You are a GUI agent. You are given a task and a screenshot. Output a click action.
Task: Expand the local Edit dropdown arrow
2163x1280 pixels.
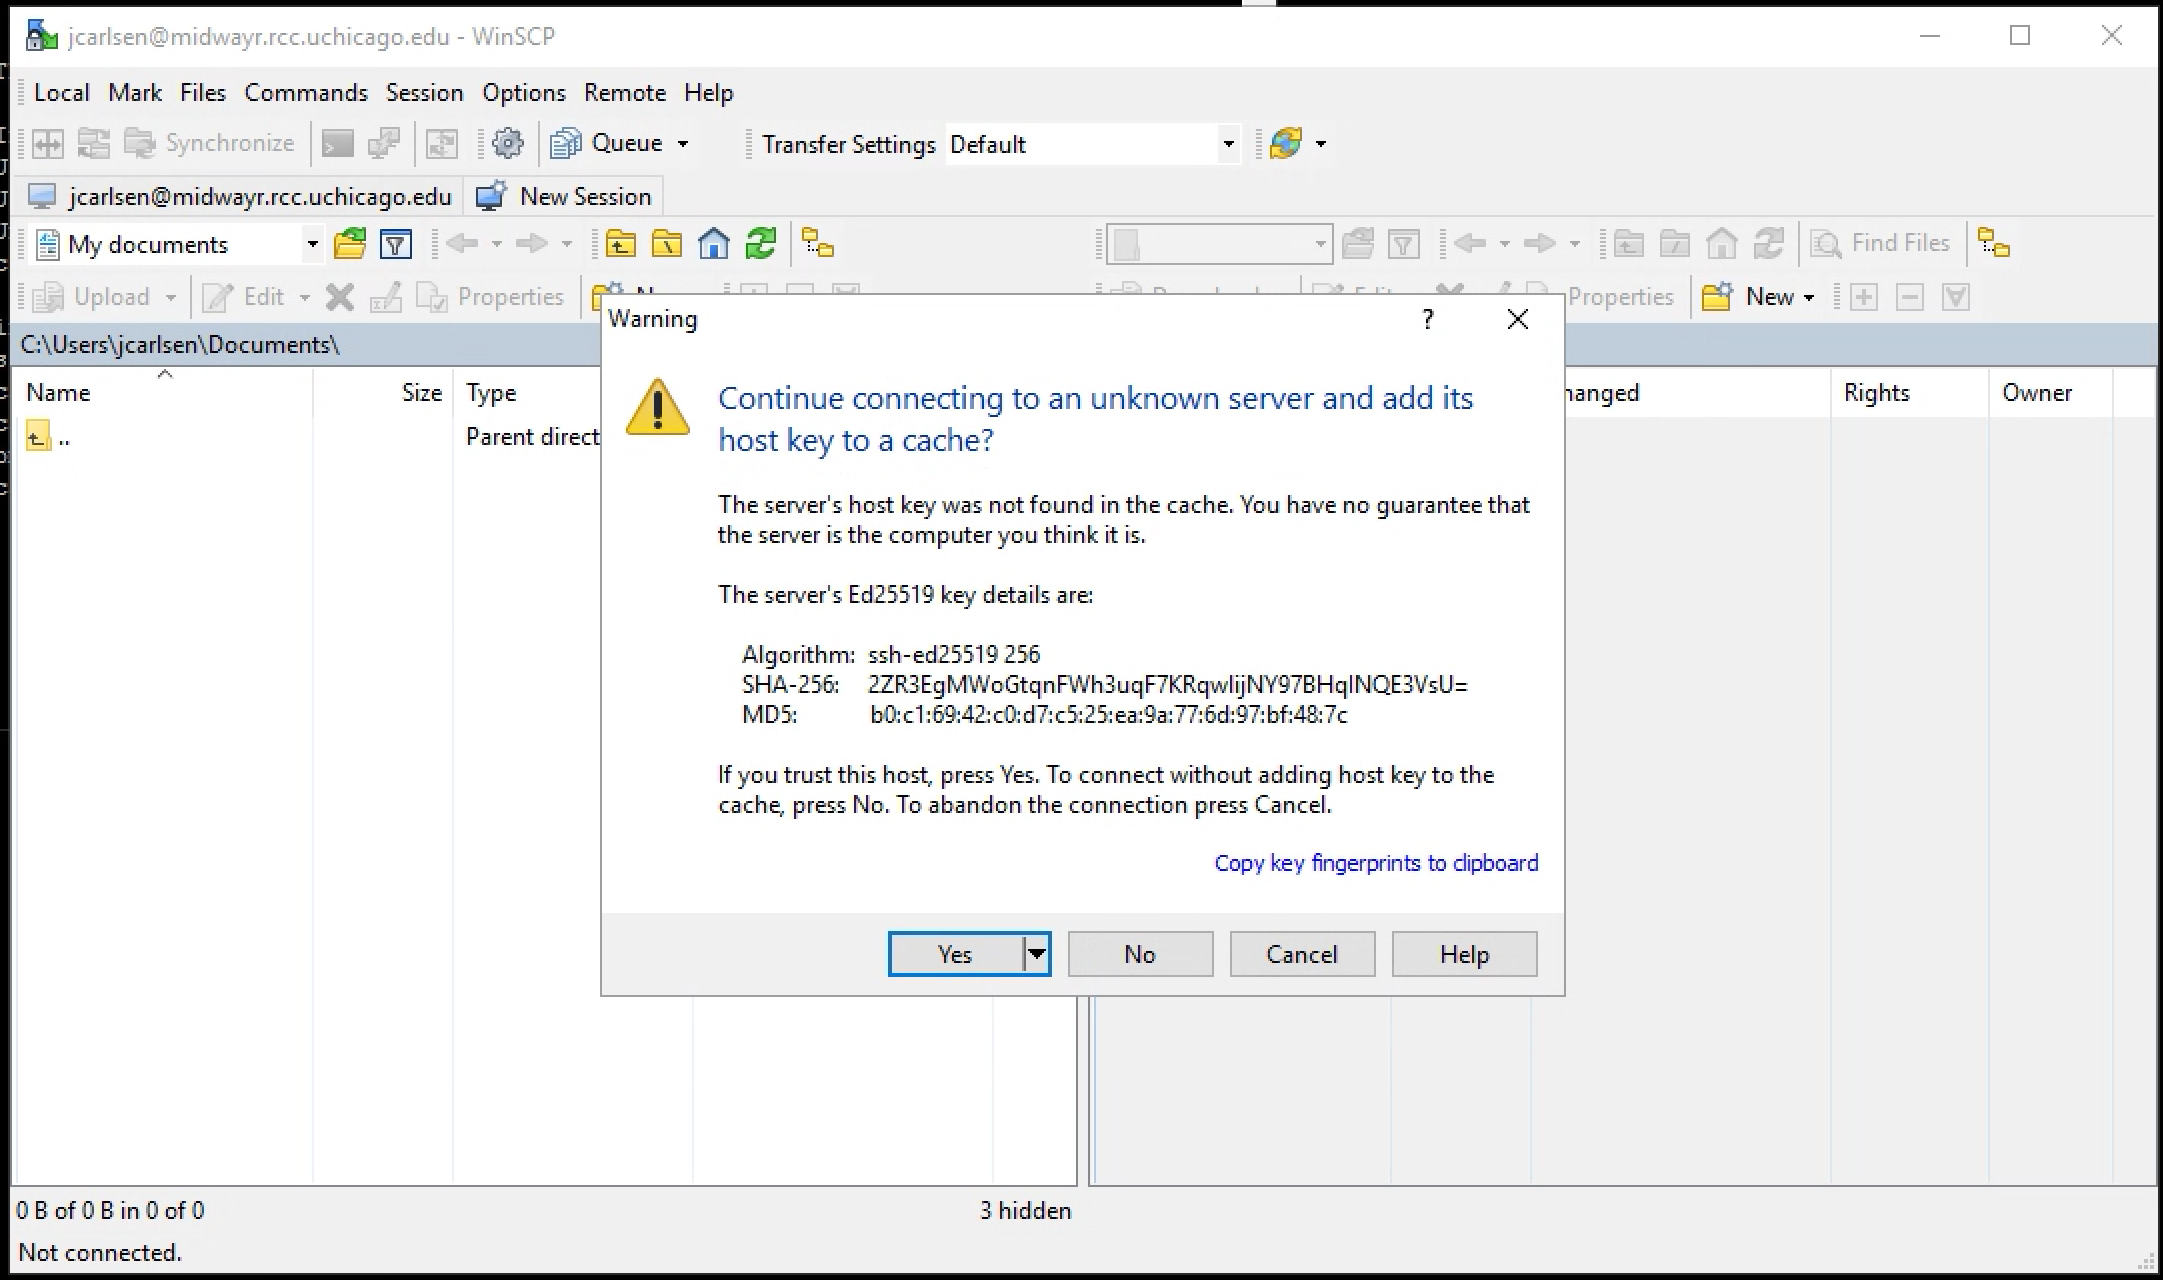click(305, 297)
